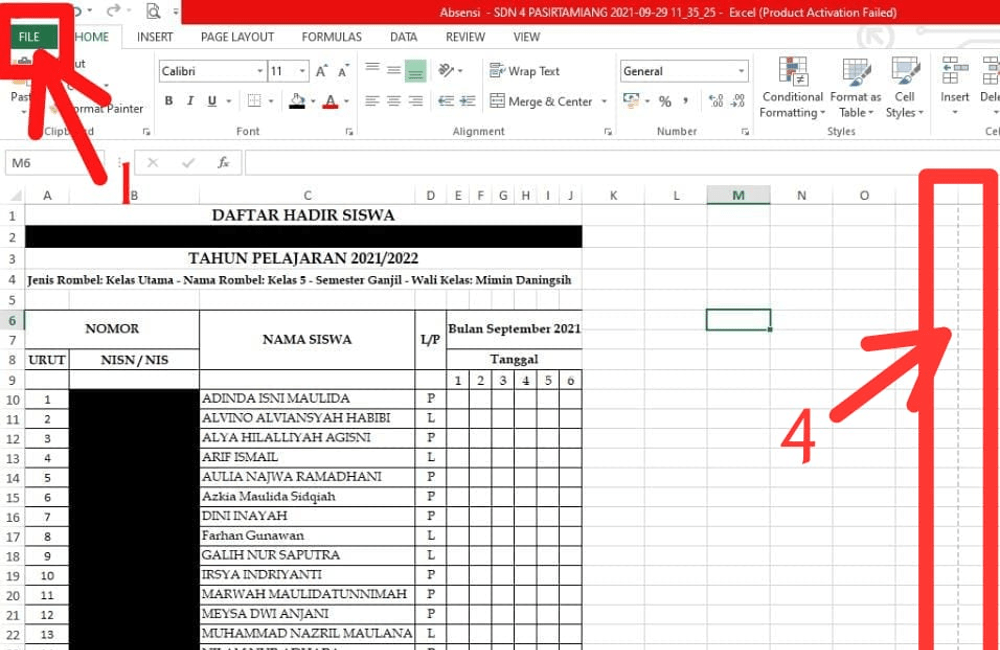Screen dimensions: 1000x650
Task: Switch to the PAGE LAYOUT tab
Action: pyautogui.click(x=237, y=37)
